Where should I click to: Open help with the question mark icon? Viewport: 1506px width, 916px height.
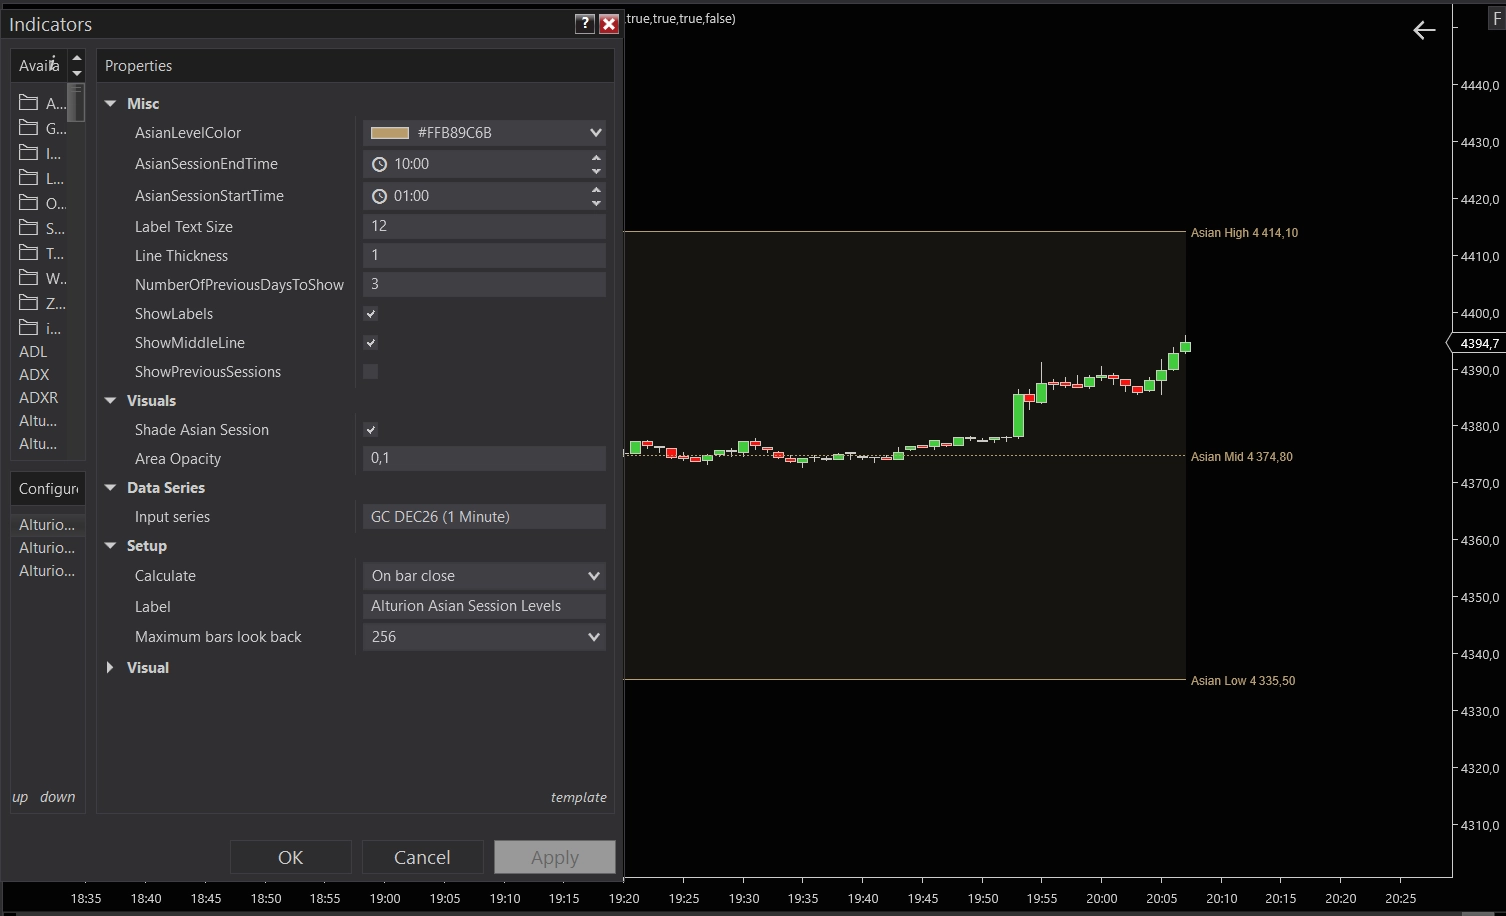click(585, 24)
